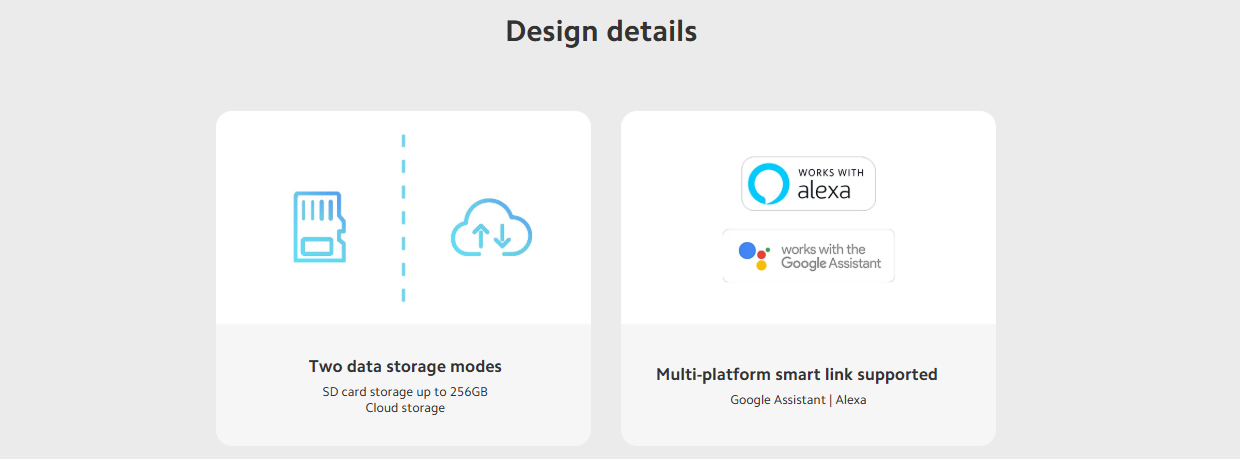This screenshot has width=1240, height=459.
Task: Click the Google Assistant colored dots logo
Action: pyautogui.click(x=753, y=256)
